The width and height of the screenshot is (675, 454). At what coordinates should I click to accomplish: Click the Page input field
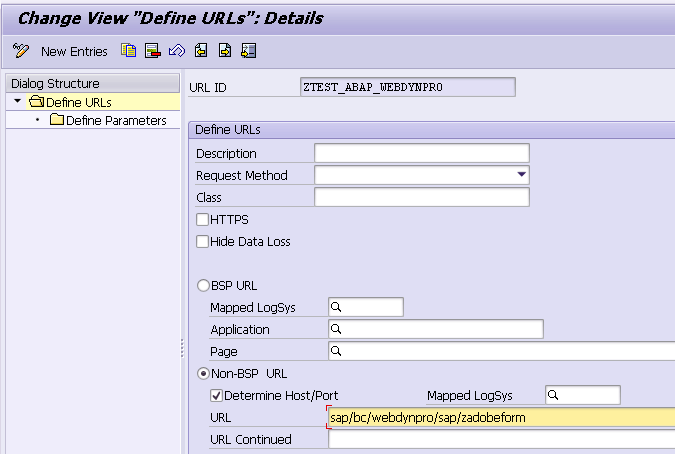(x=502, y=351)
